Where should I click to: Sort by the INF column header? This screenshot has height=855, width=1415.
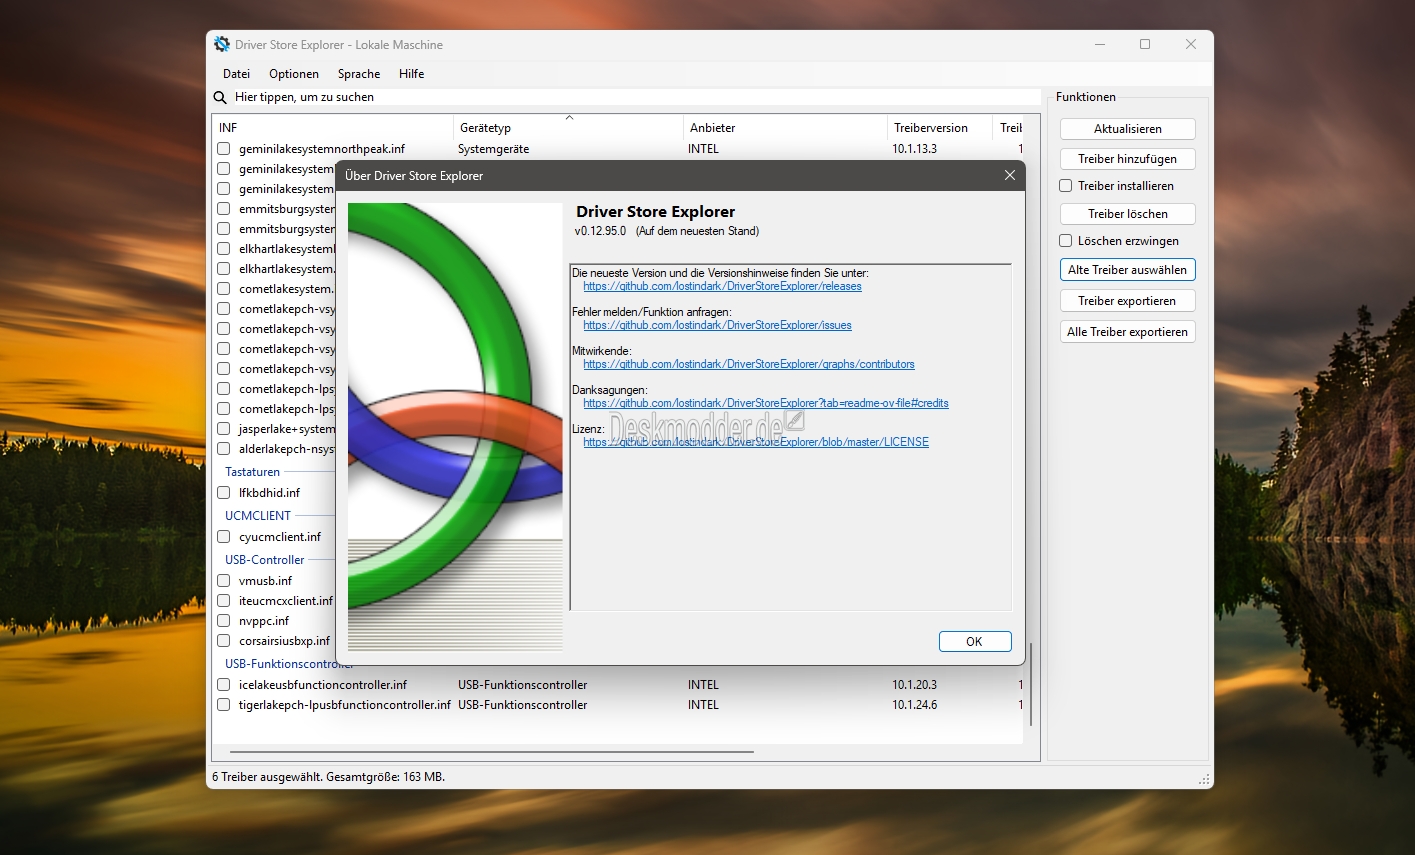[333, 128]
